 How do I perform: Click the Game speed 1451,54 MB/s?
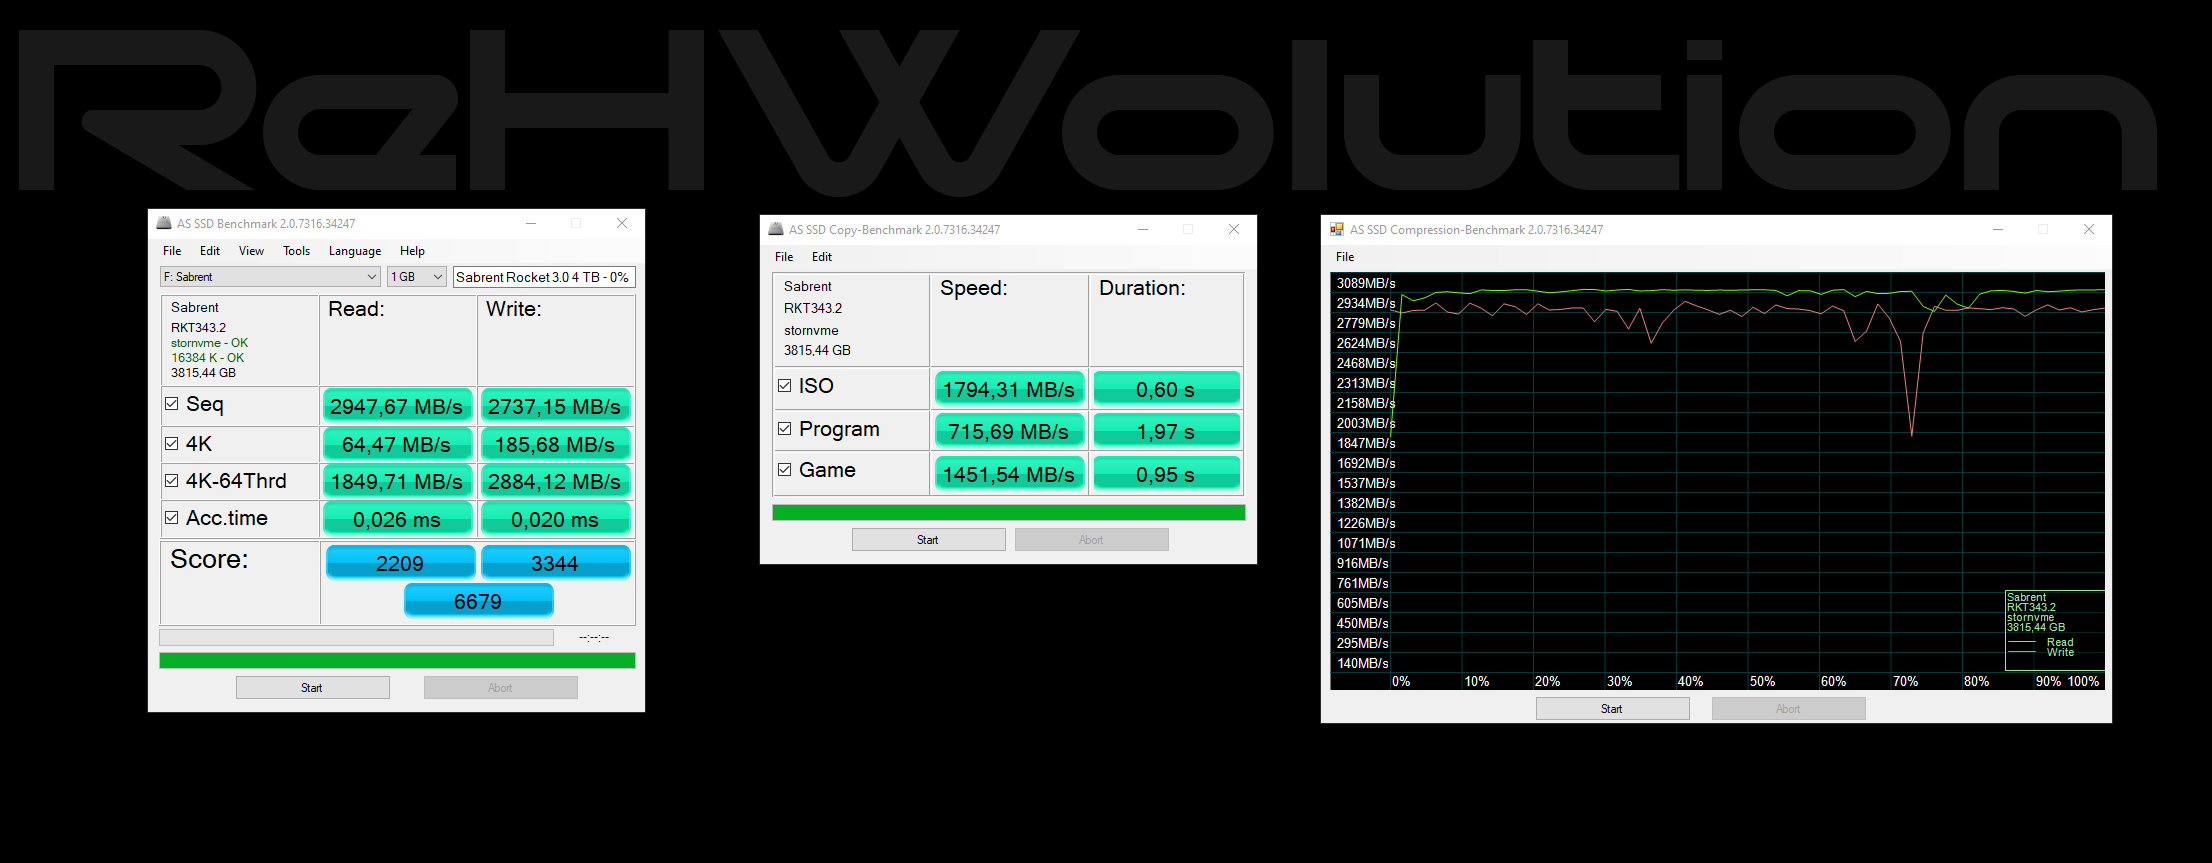point(1009,474)
